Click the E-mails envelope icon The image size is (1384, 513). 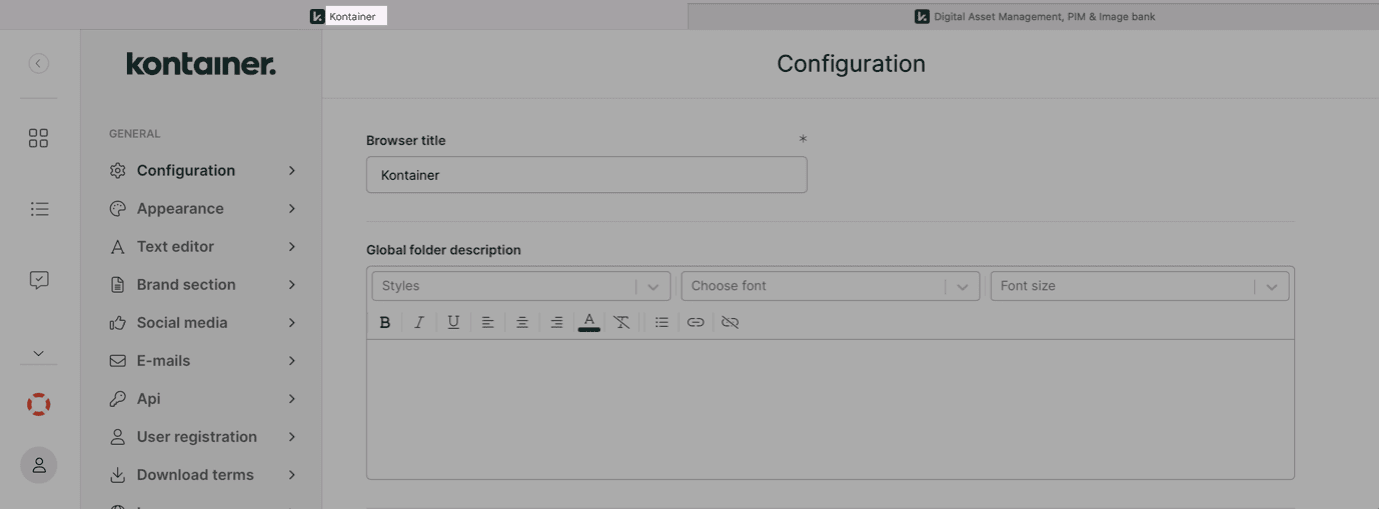[118, 361]
